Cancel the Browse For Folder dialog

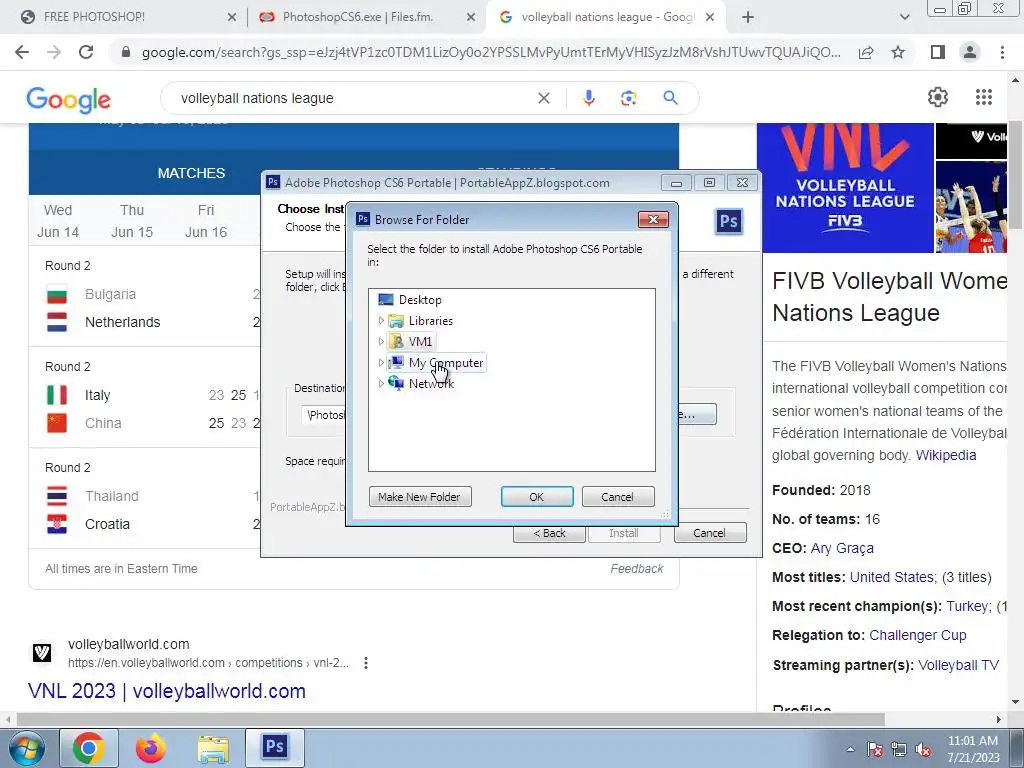pyautogui.click(x=618, y=497)
